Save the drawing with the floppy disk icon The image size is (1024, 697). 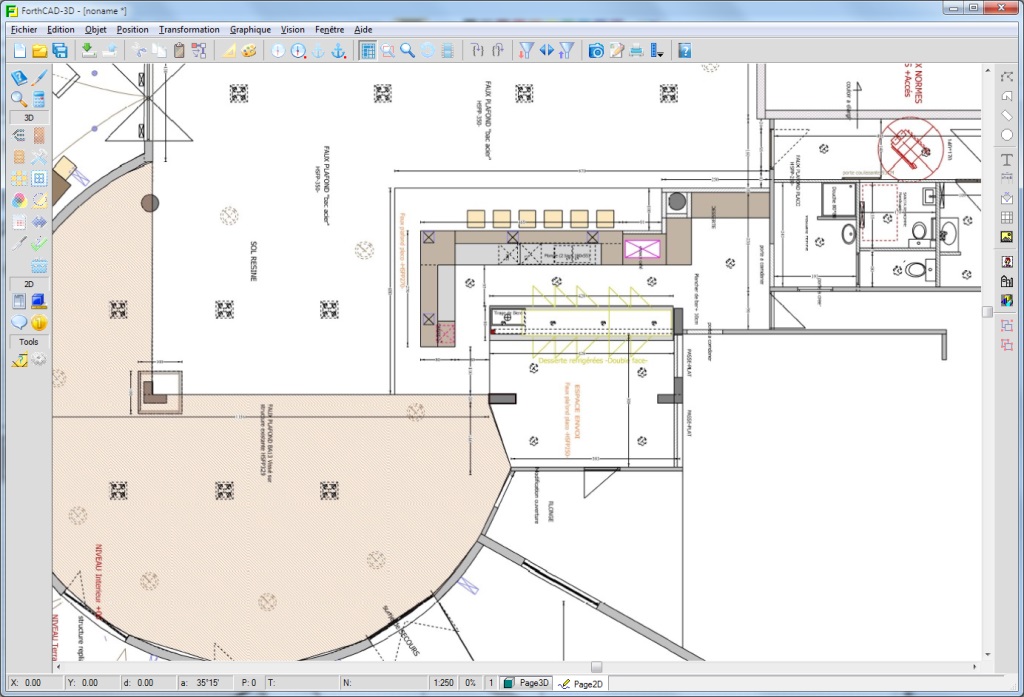pyautogui.click(x=60, y=50)
